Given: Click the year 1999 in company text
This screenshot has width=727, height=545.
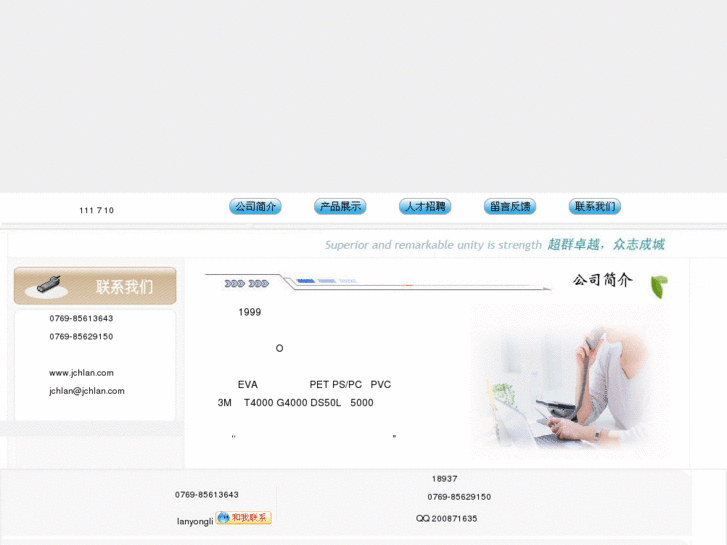Looking at the screenshot, I should [249, 312].
